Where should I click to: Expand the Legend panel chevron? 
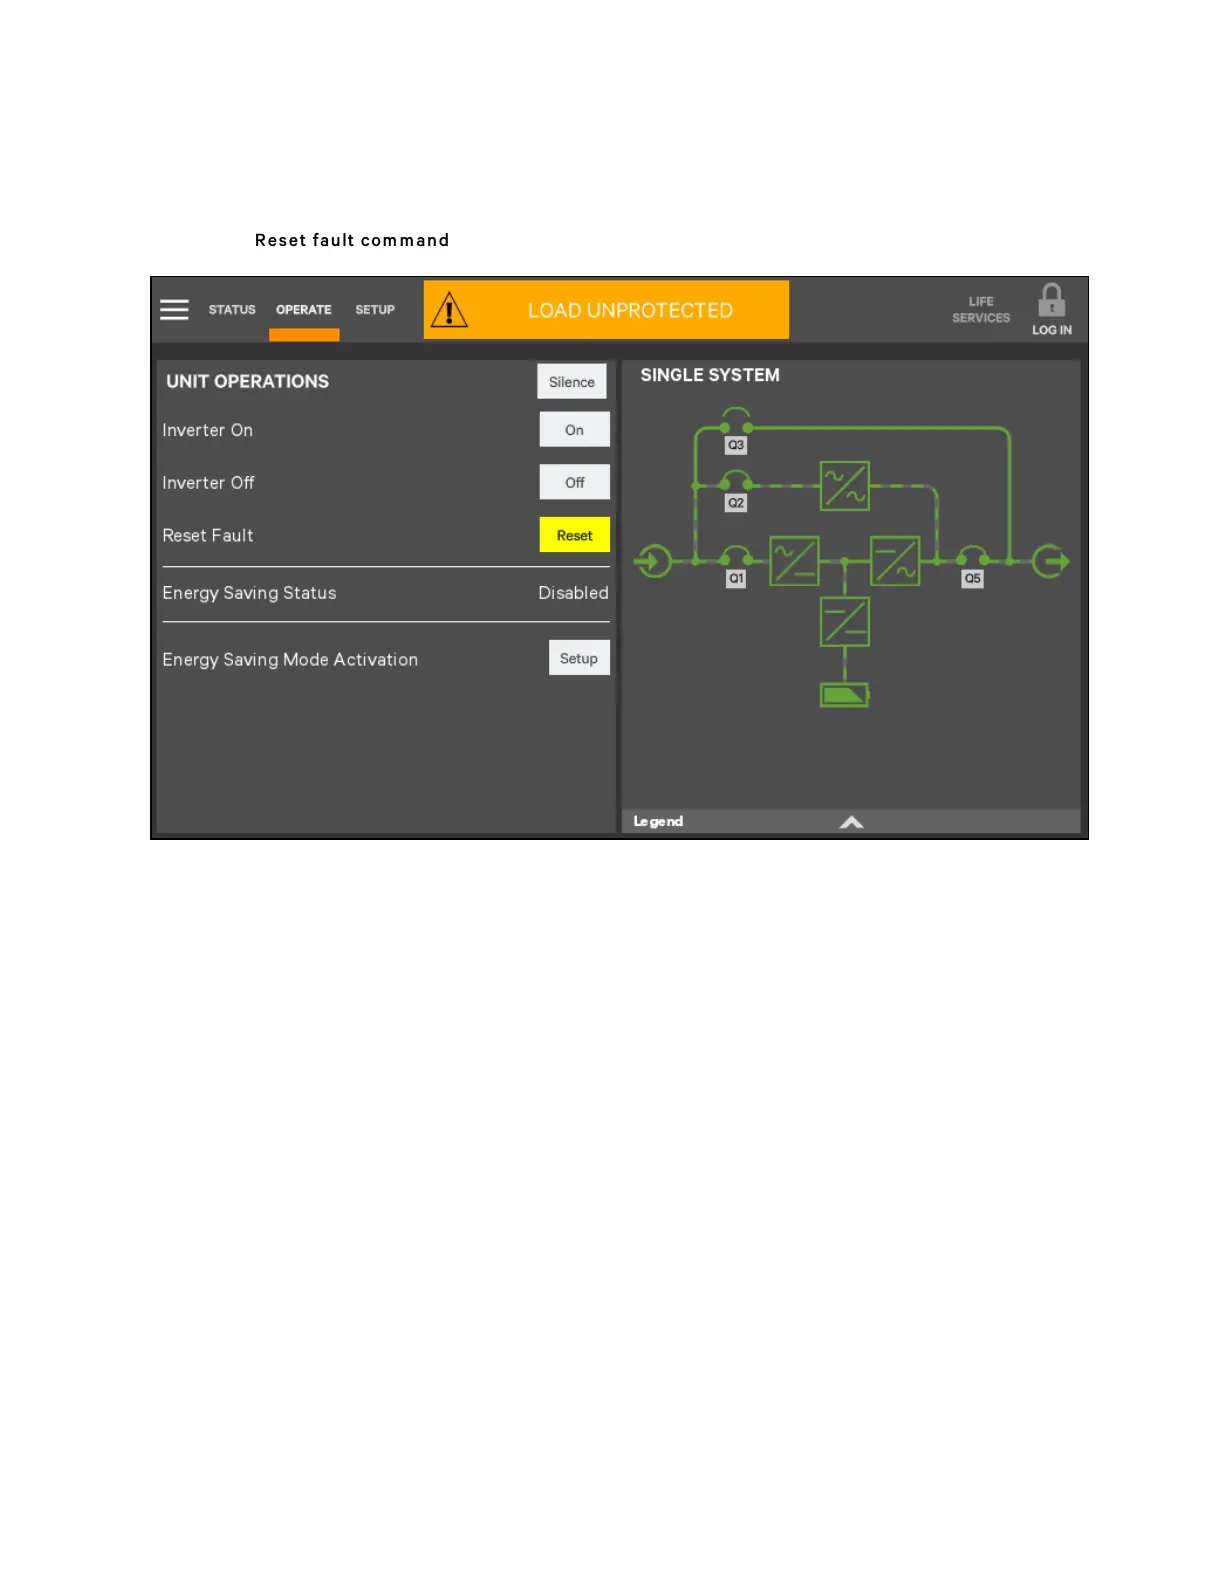tap(851, 822)
